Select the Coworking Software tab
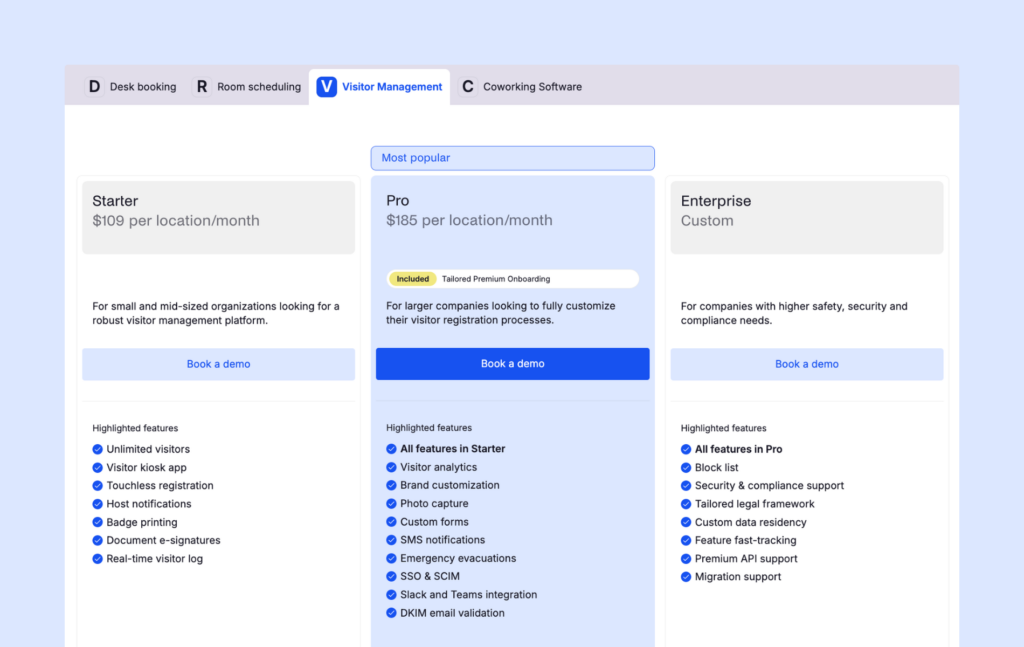 pos(532,87)
